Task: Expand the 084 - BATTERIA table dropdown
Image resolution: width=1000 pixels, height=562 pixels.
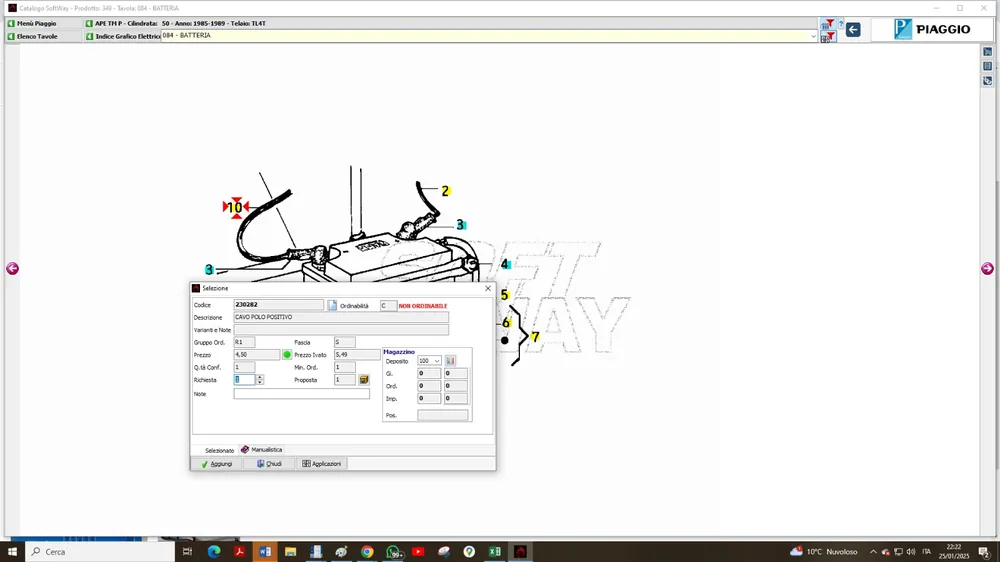Action: coord(813,36)
